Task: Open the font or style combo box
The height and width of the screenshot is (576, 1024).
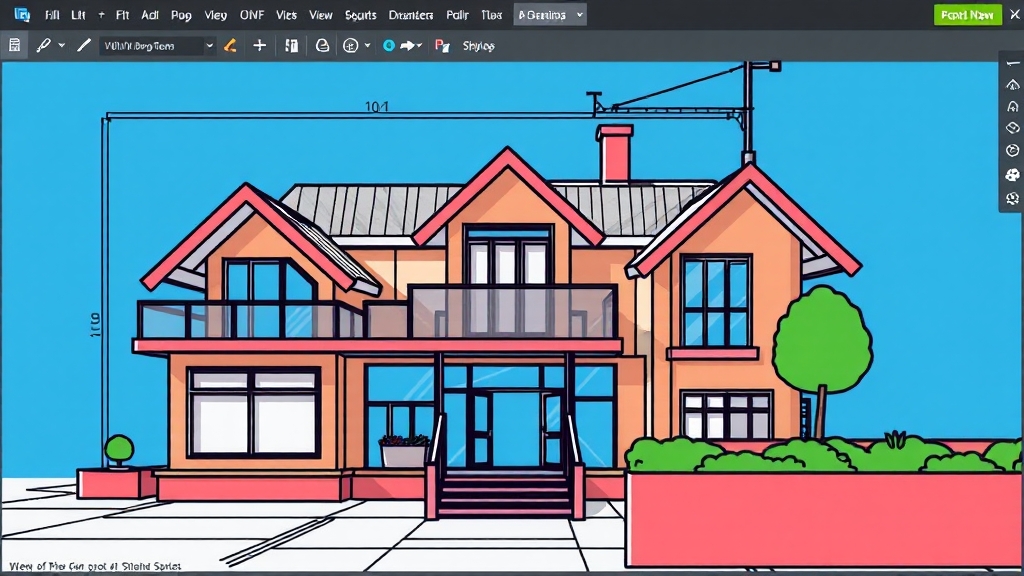Action: 157,46
